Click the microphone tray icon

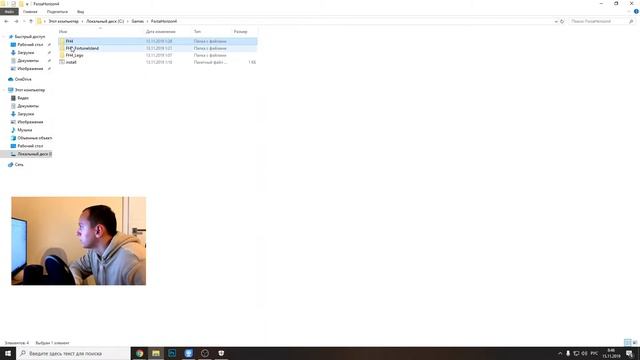point(568,353)
